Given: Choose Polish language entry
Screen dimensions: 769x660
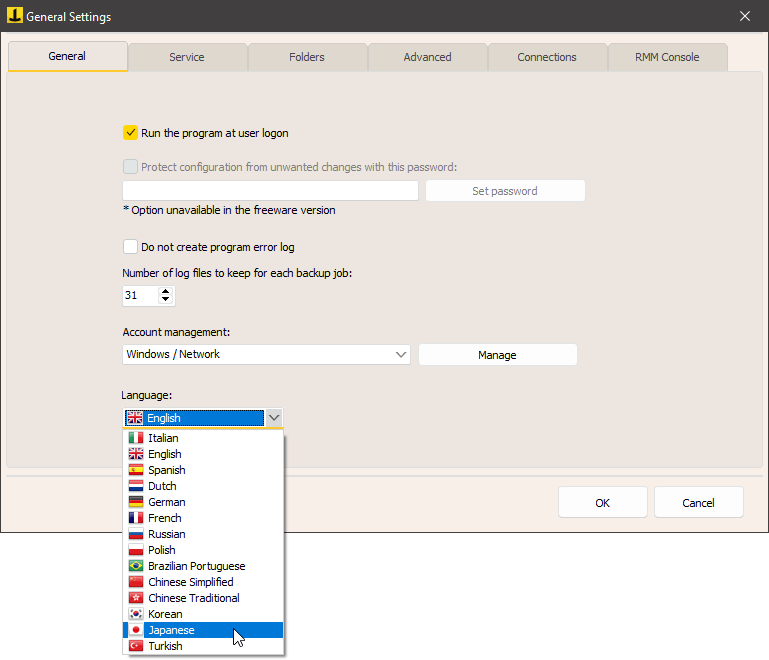Looking at the screenshot, I should pos(203,550).
